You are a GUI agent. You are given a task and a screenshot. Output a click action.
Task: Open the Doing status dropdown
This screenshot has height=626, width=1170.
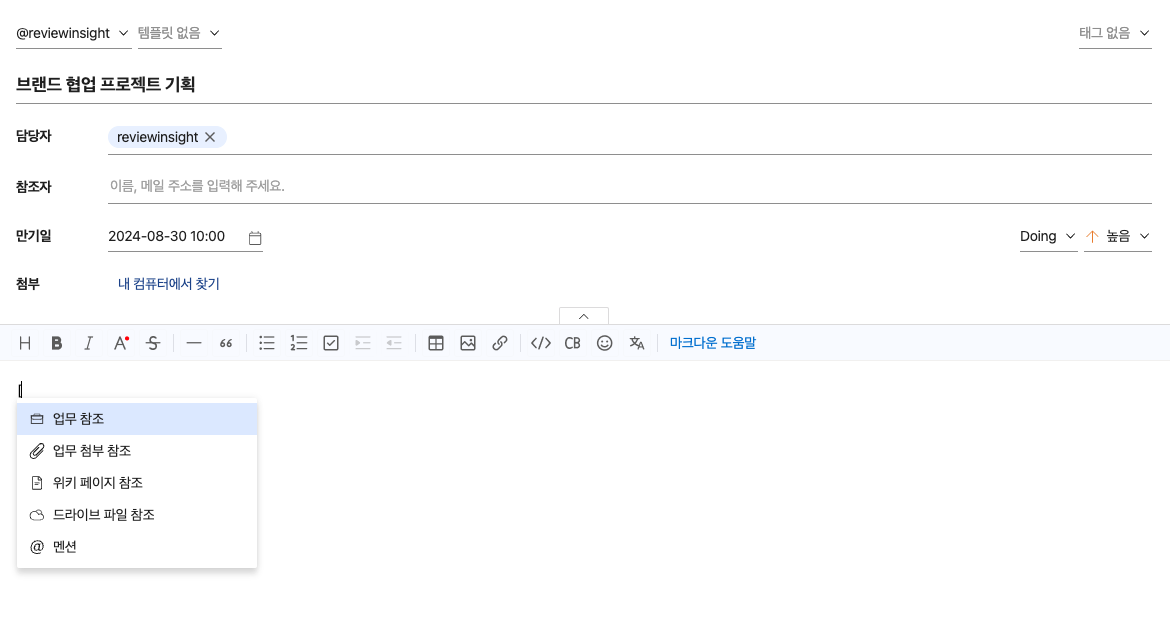point(1047,236)
